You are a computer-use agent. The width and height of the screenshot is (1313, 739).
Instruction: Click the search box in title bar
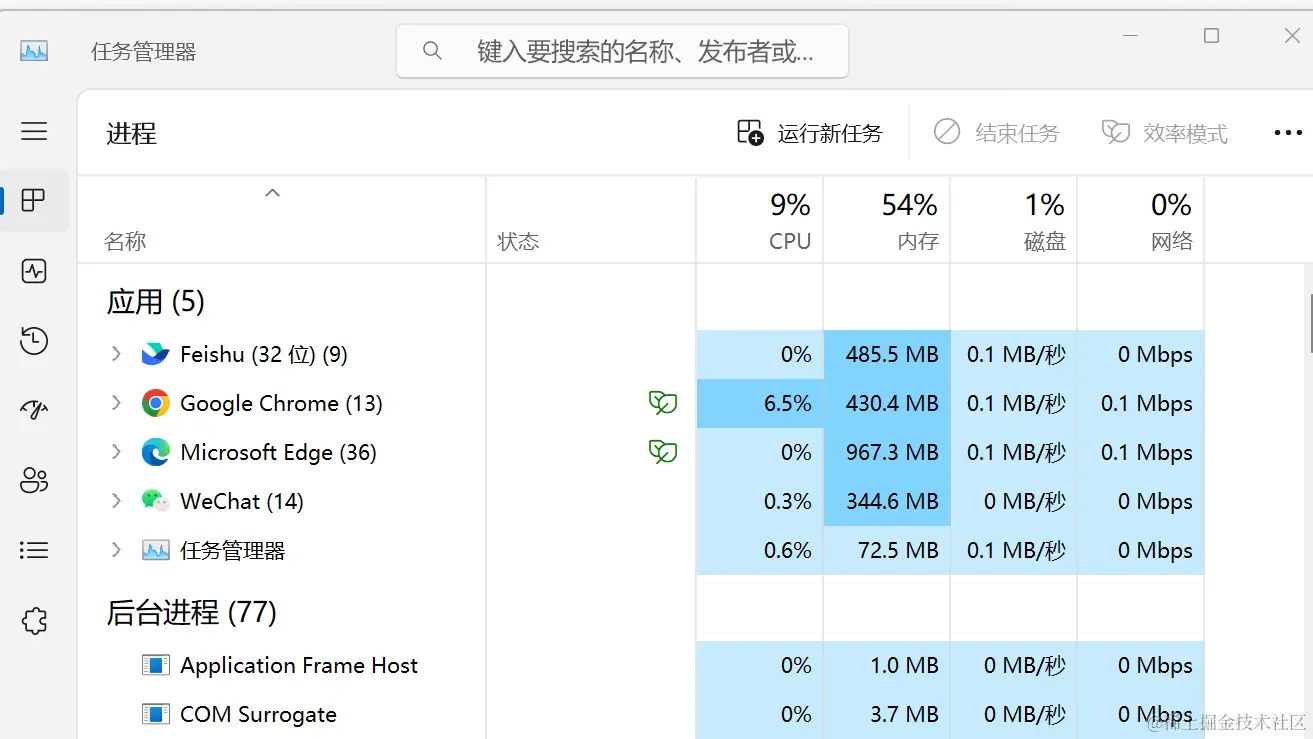click(622, 51)
